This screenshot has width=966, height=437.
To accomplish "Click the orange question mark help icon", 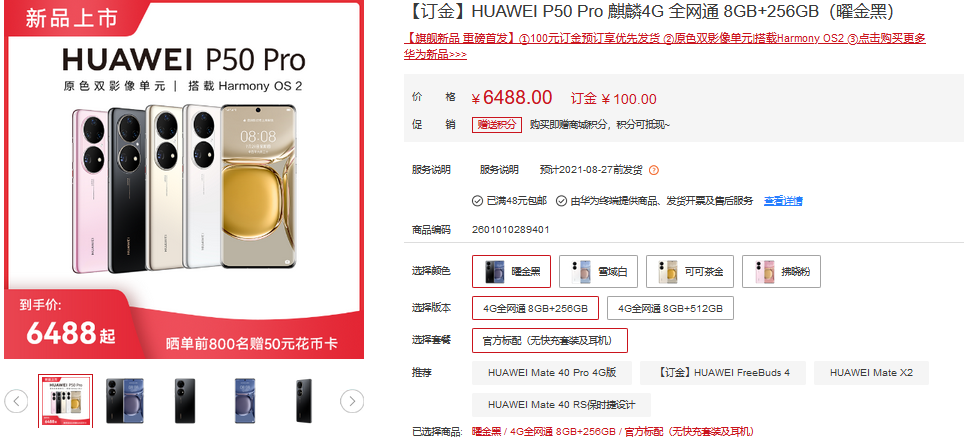I will pyautogui.click(x=654, y=170).
